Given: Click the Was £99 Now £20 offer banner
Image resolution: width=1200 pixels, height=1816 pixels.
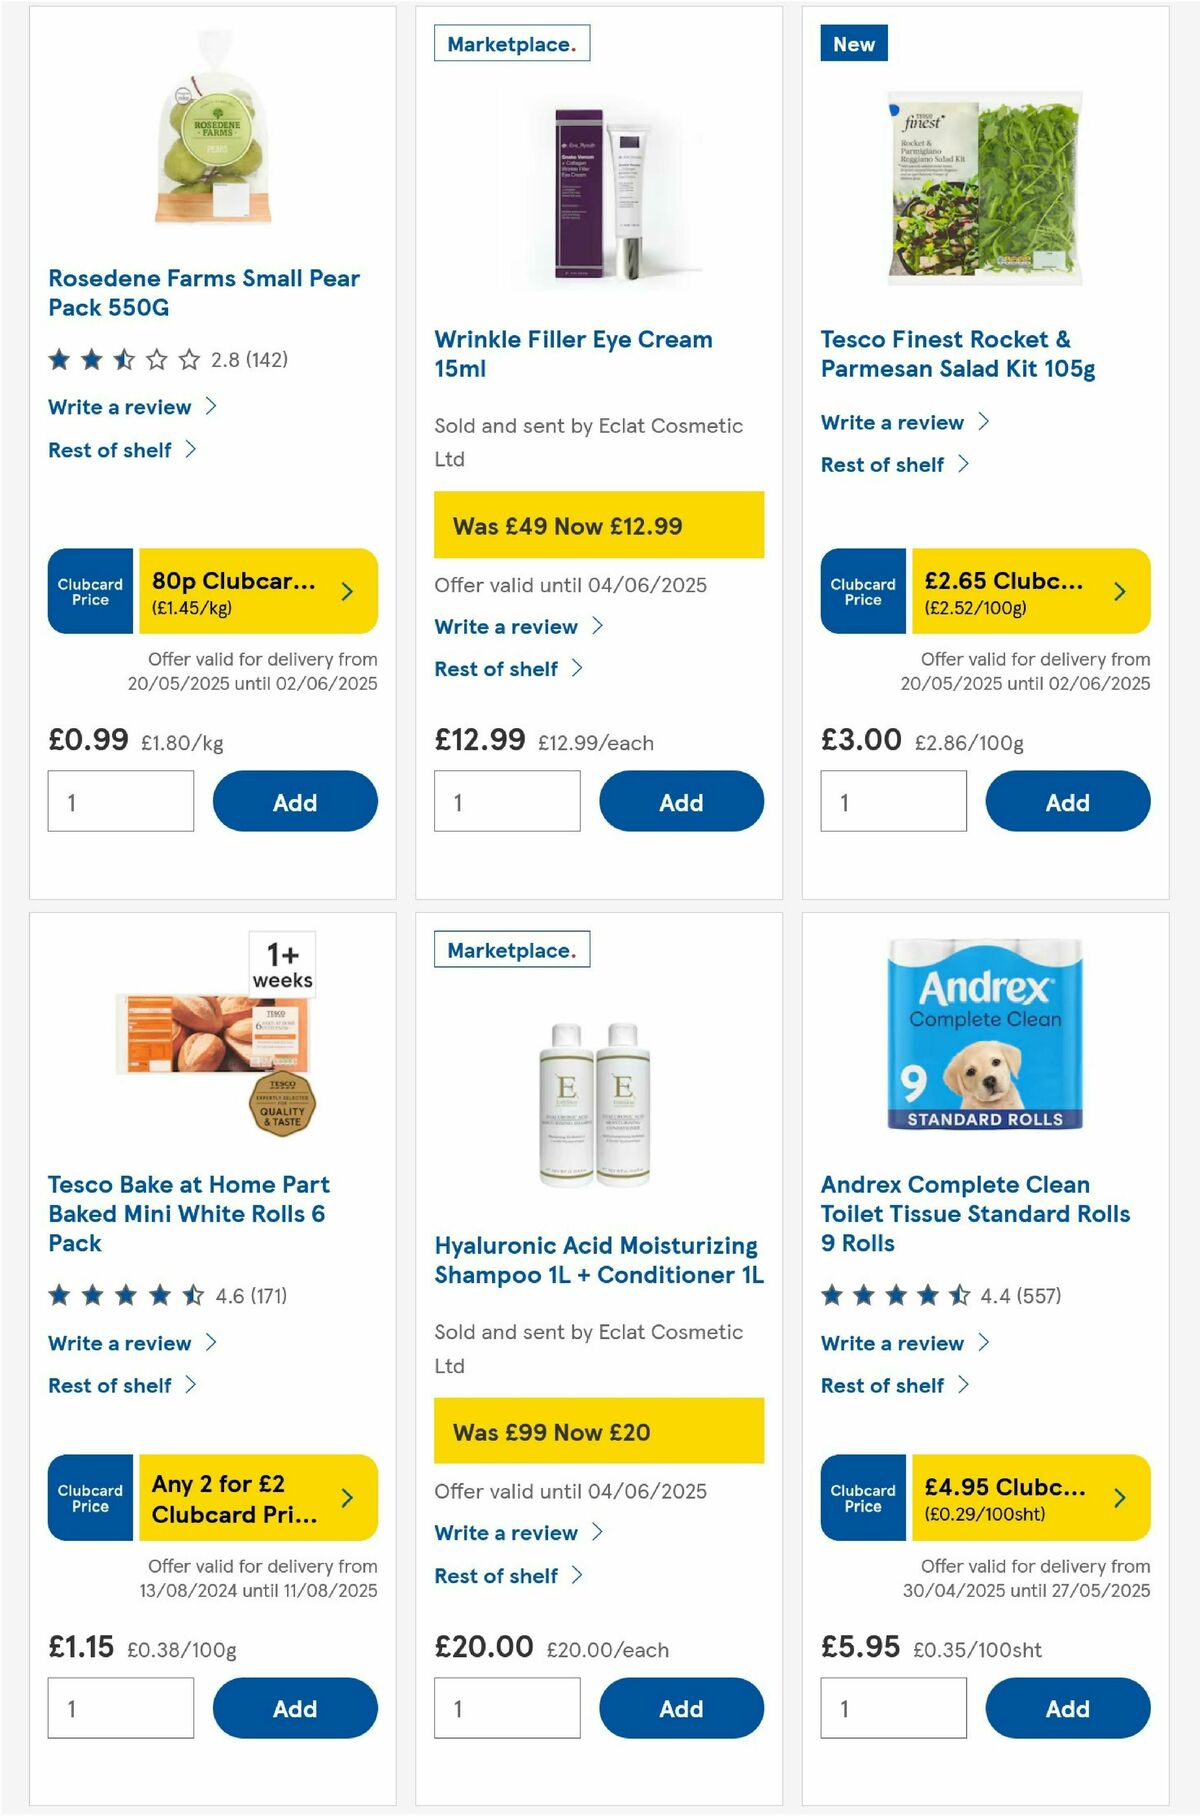Looking at the screenshot, I should pos(598,1431).
